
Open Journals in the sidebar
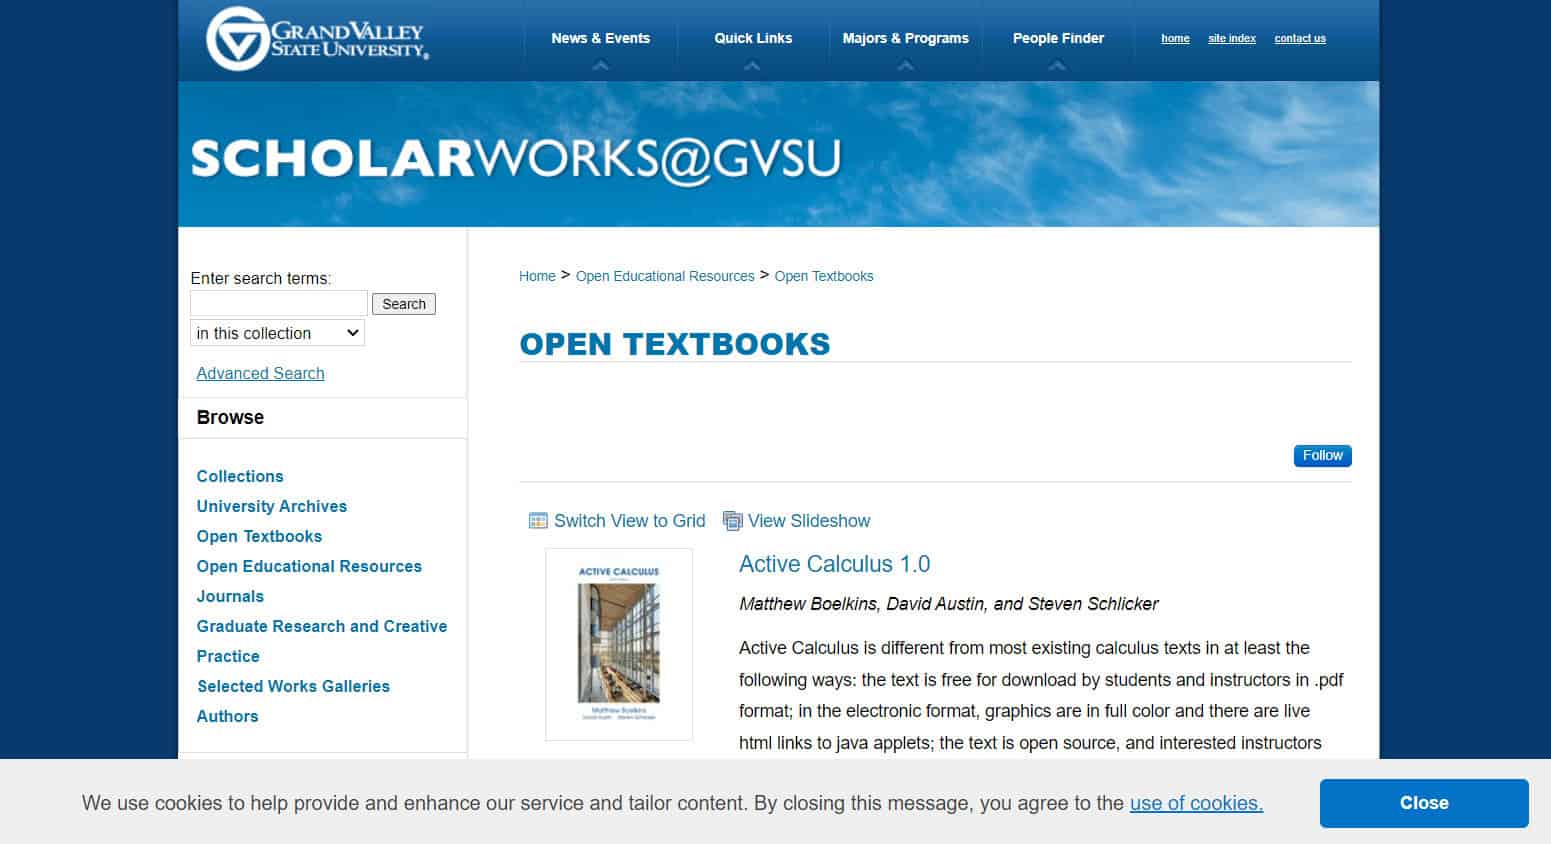click(230, 596)
